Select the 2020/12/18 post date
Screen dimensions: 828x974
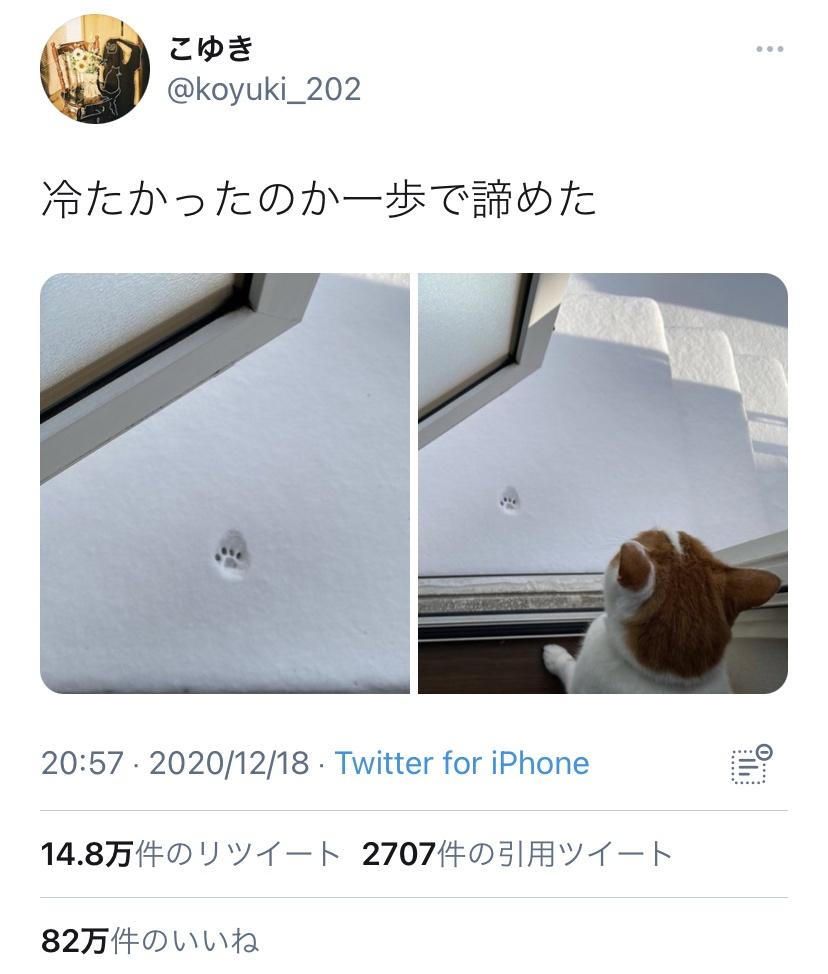tap(229, 763)
